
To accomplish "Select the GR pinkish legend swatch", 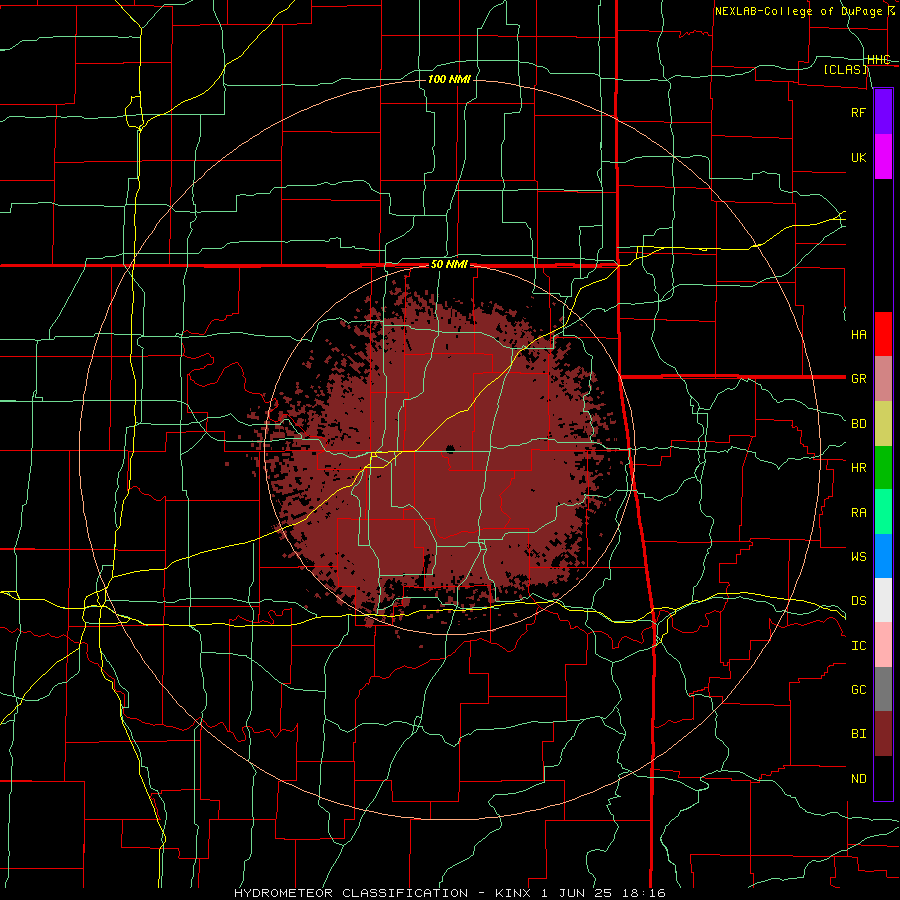I will tap(883, 379).
